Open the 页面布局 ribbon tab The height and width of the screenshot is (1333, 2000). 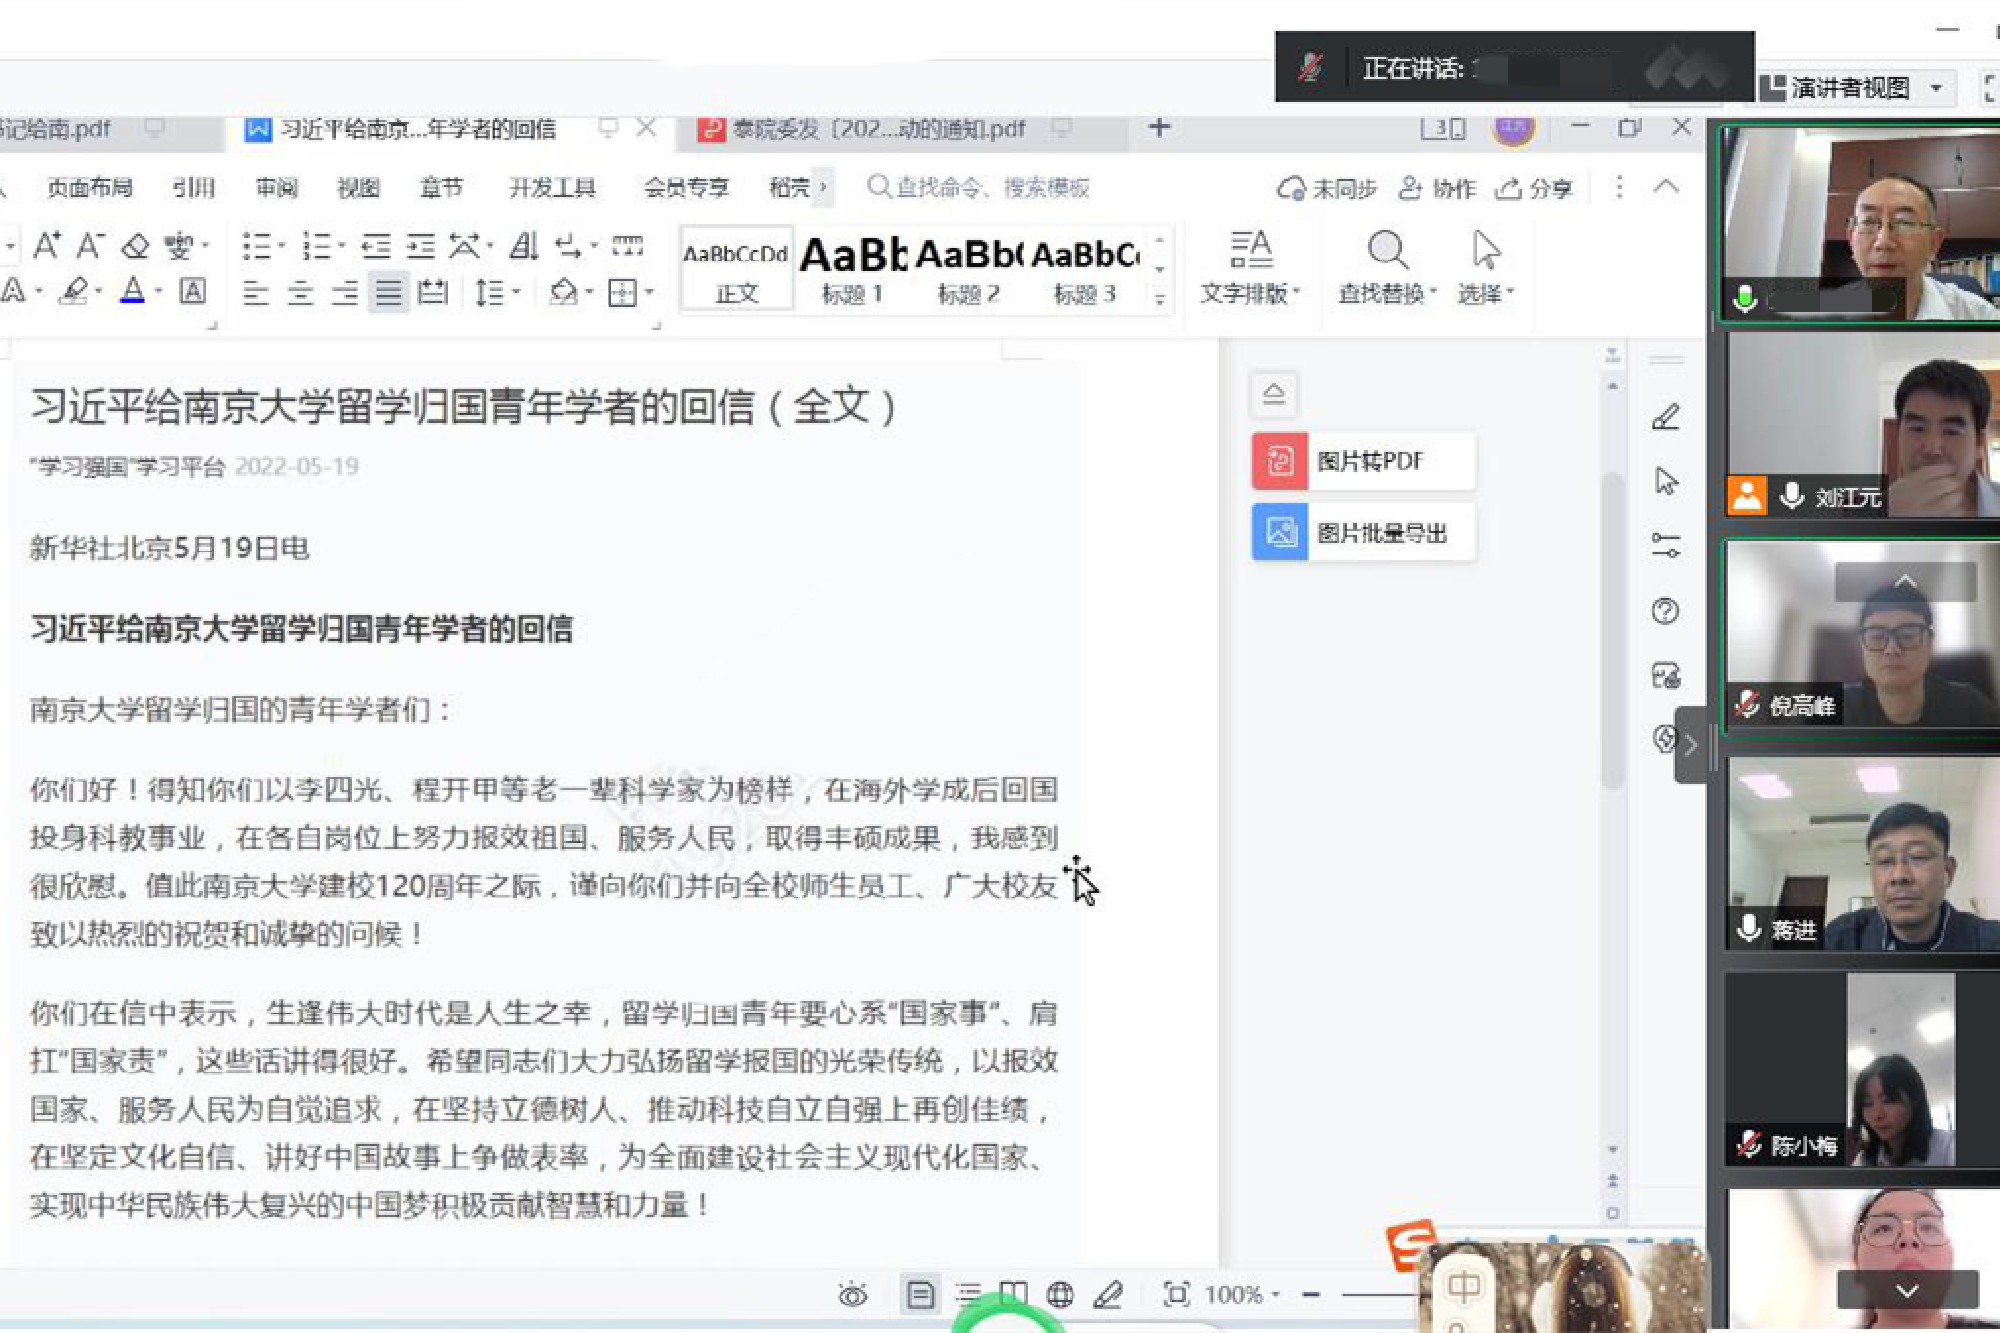tap(89, 188)
